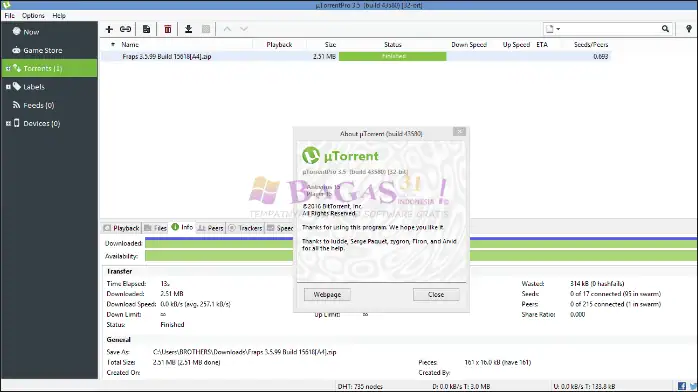Switch to the Trackers tab
This screenshot has height=392, width=698.
click(245, 228)
